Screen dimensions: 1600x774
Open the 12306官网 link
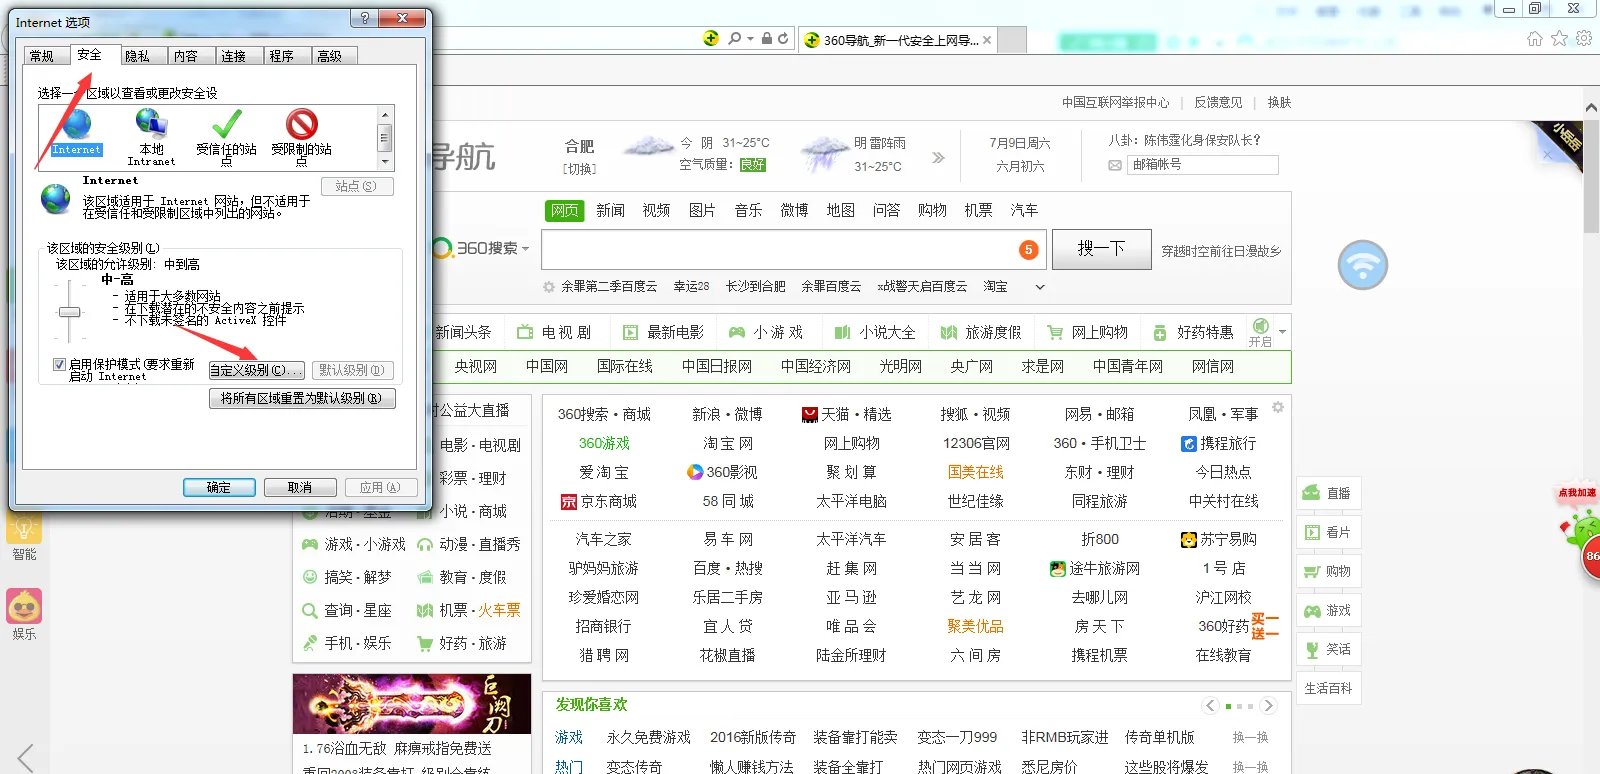tap(976, 443)
